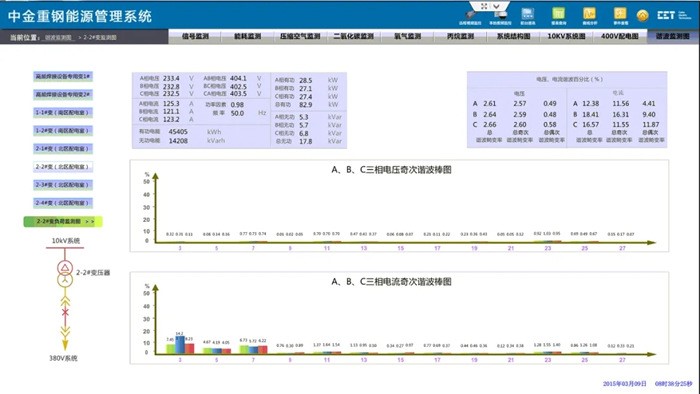Viewport: 700px width, 394px height.
Task: Switch to 丙烷监测 tab
Action: point(460,36)
